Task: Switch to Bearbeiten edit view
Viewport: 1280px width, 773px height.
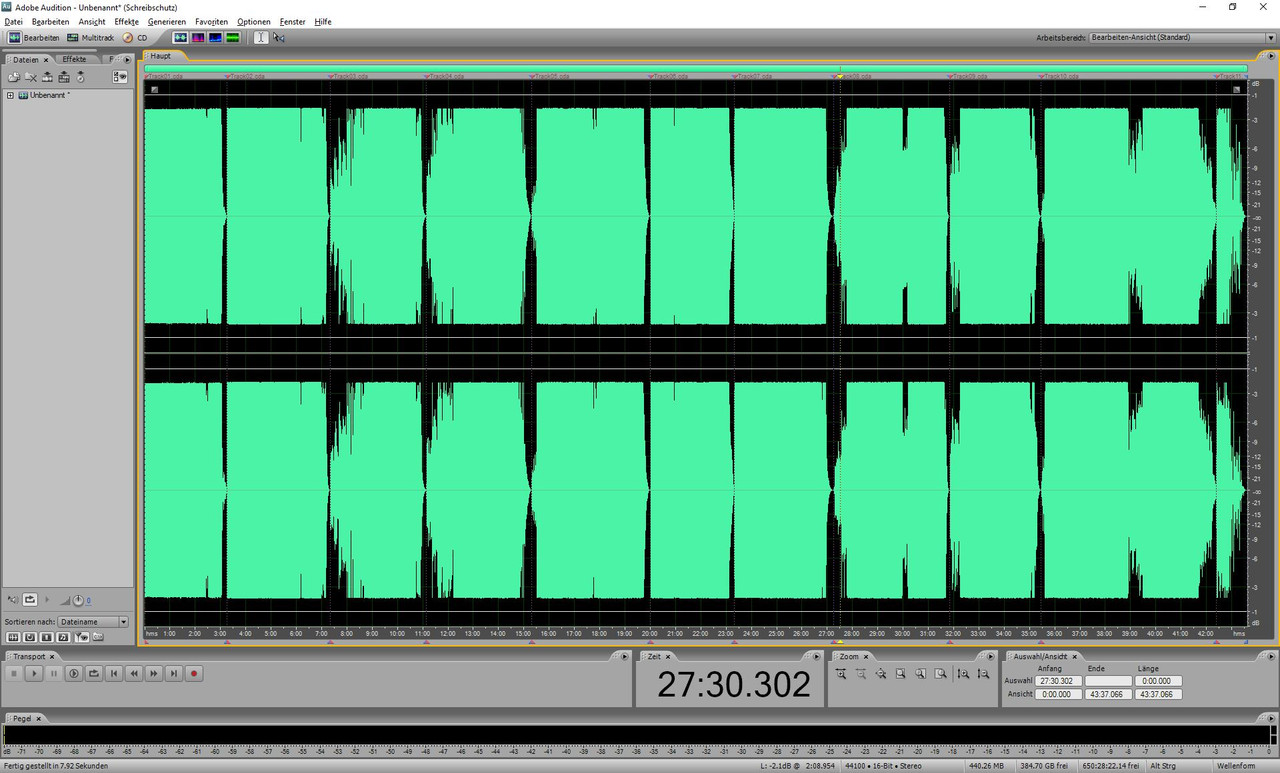Action: [34, 37]
